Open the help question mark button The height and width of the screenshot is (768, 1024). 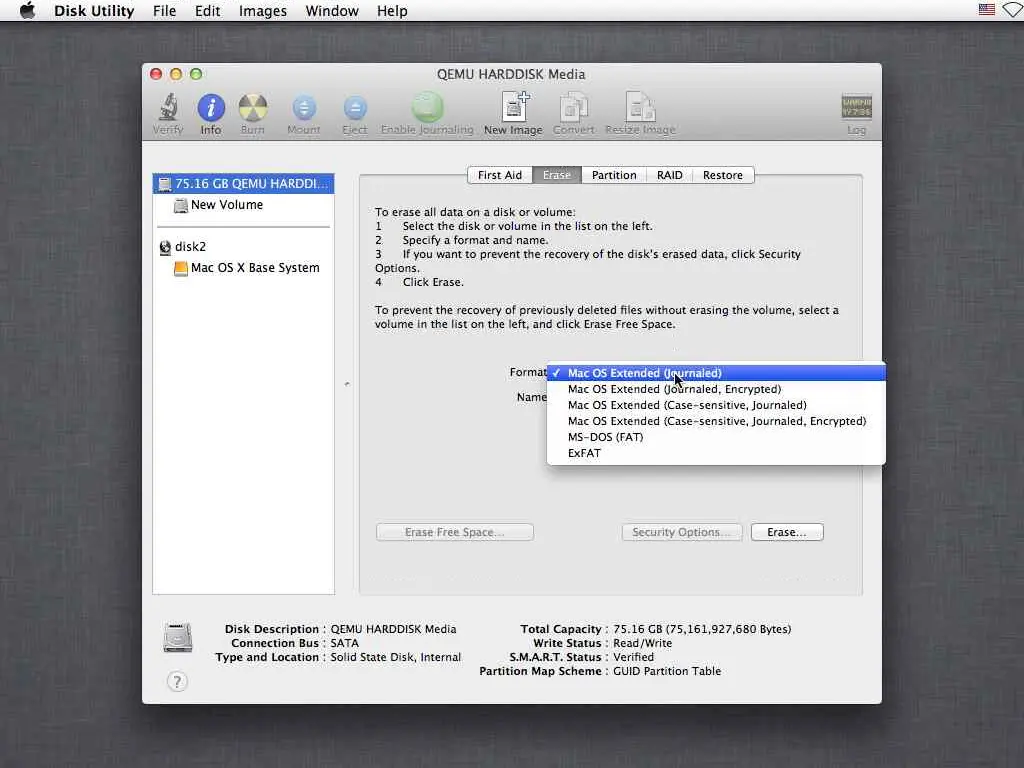click(x=177, y=682)
